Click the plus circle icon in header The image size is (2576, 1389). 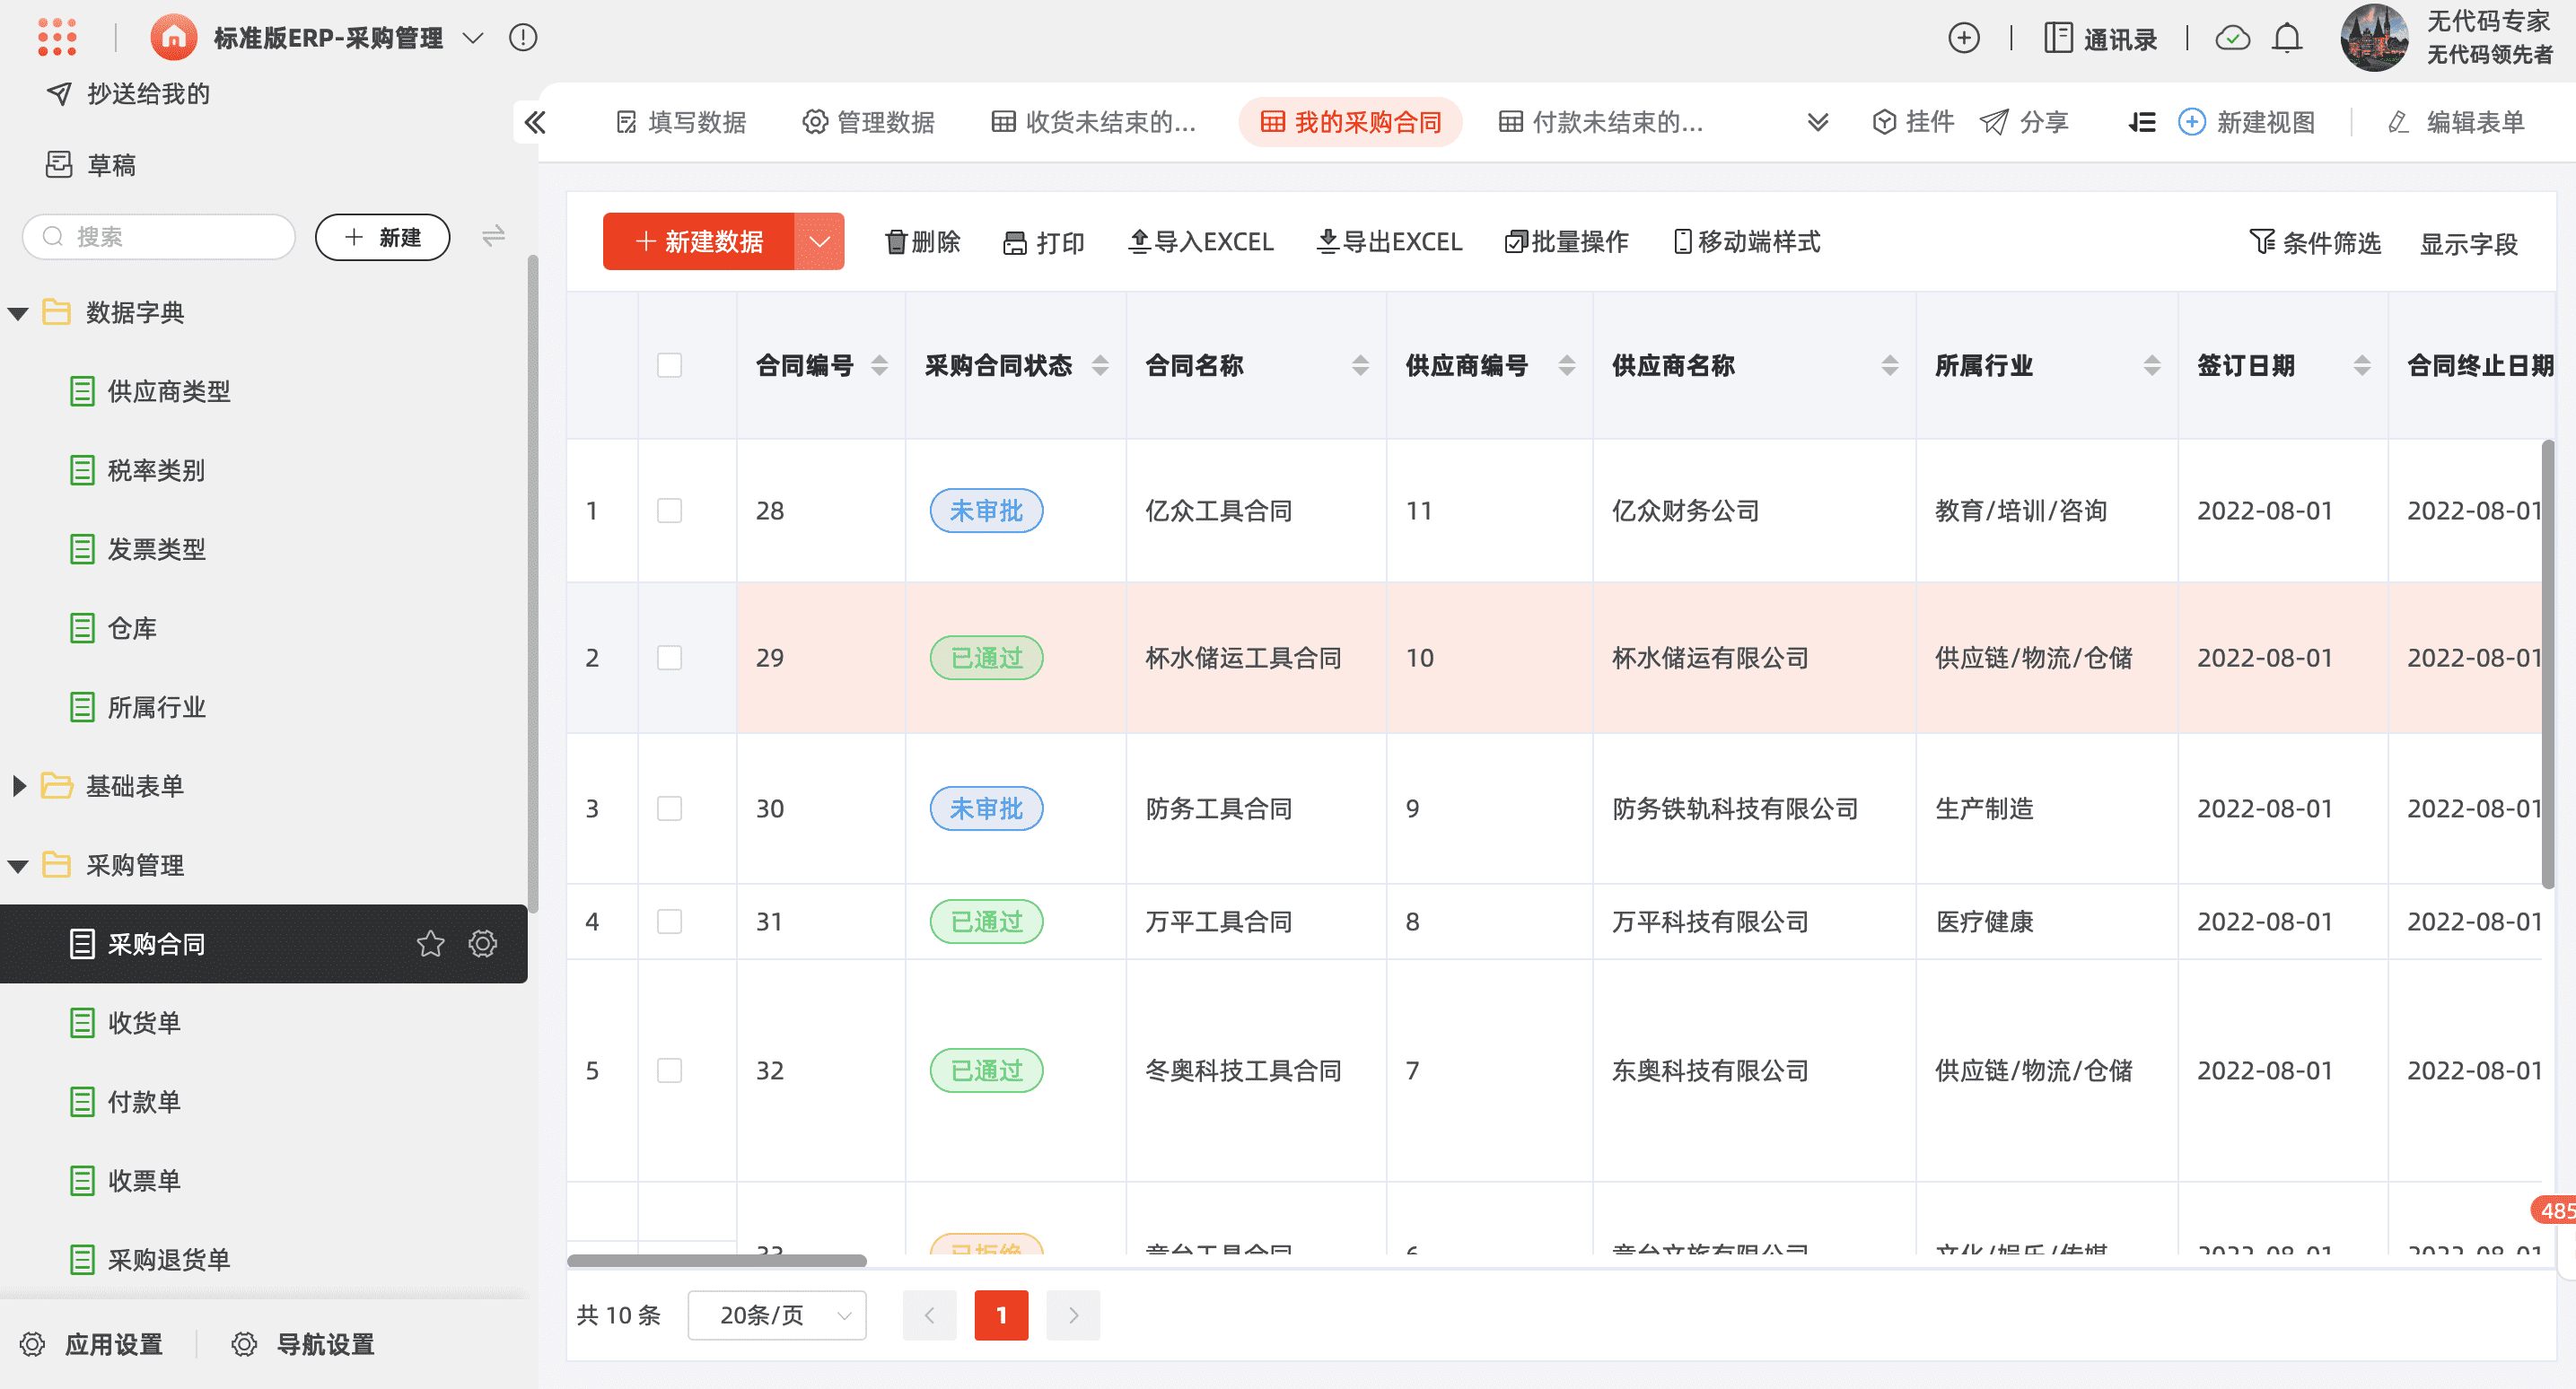click(1963, 38)
